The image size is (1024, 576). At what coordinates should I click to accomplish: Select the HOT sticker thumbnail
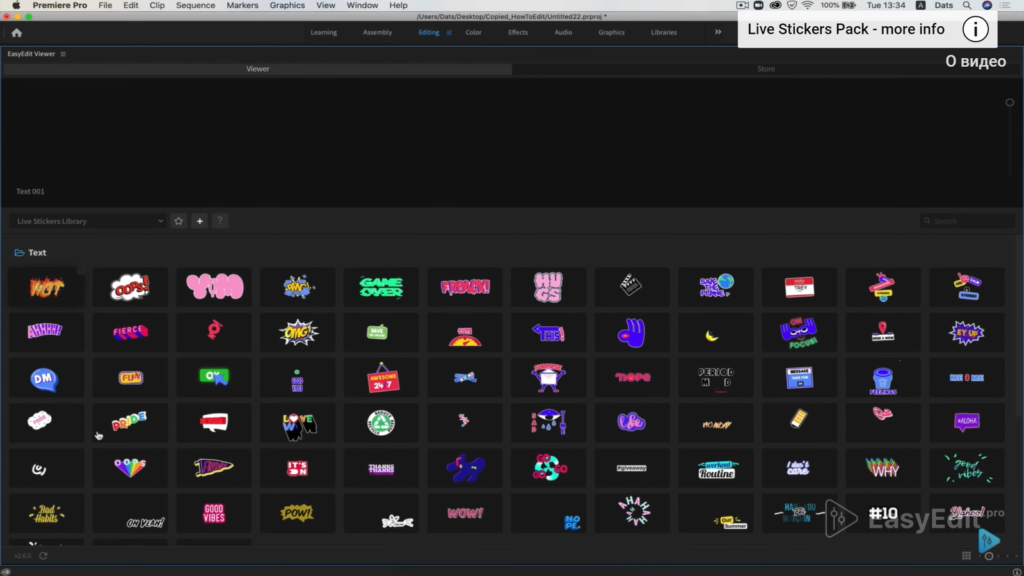tap(46, 287)
